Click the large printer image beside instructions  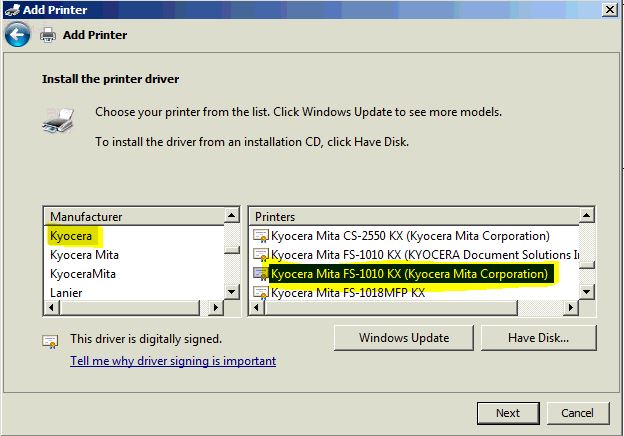(x=58, y=120)
